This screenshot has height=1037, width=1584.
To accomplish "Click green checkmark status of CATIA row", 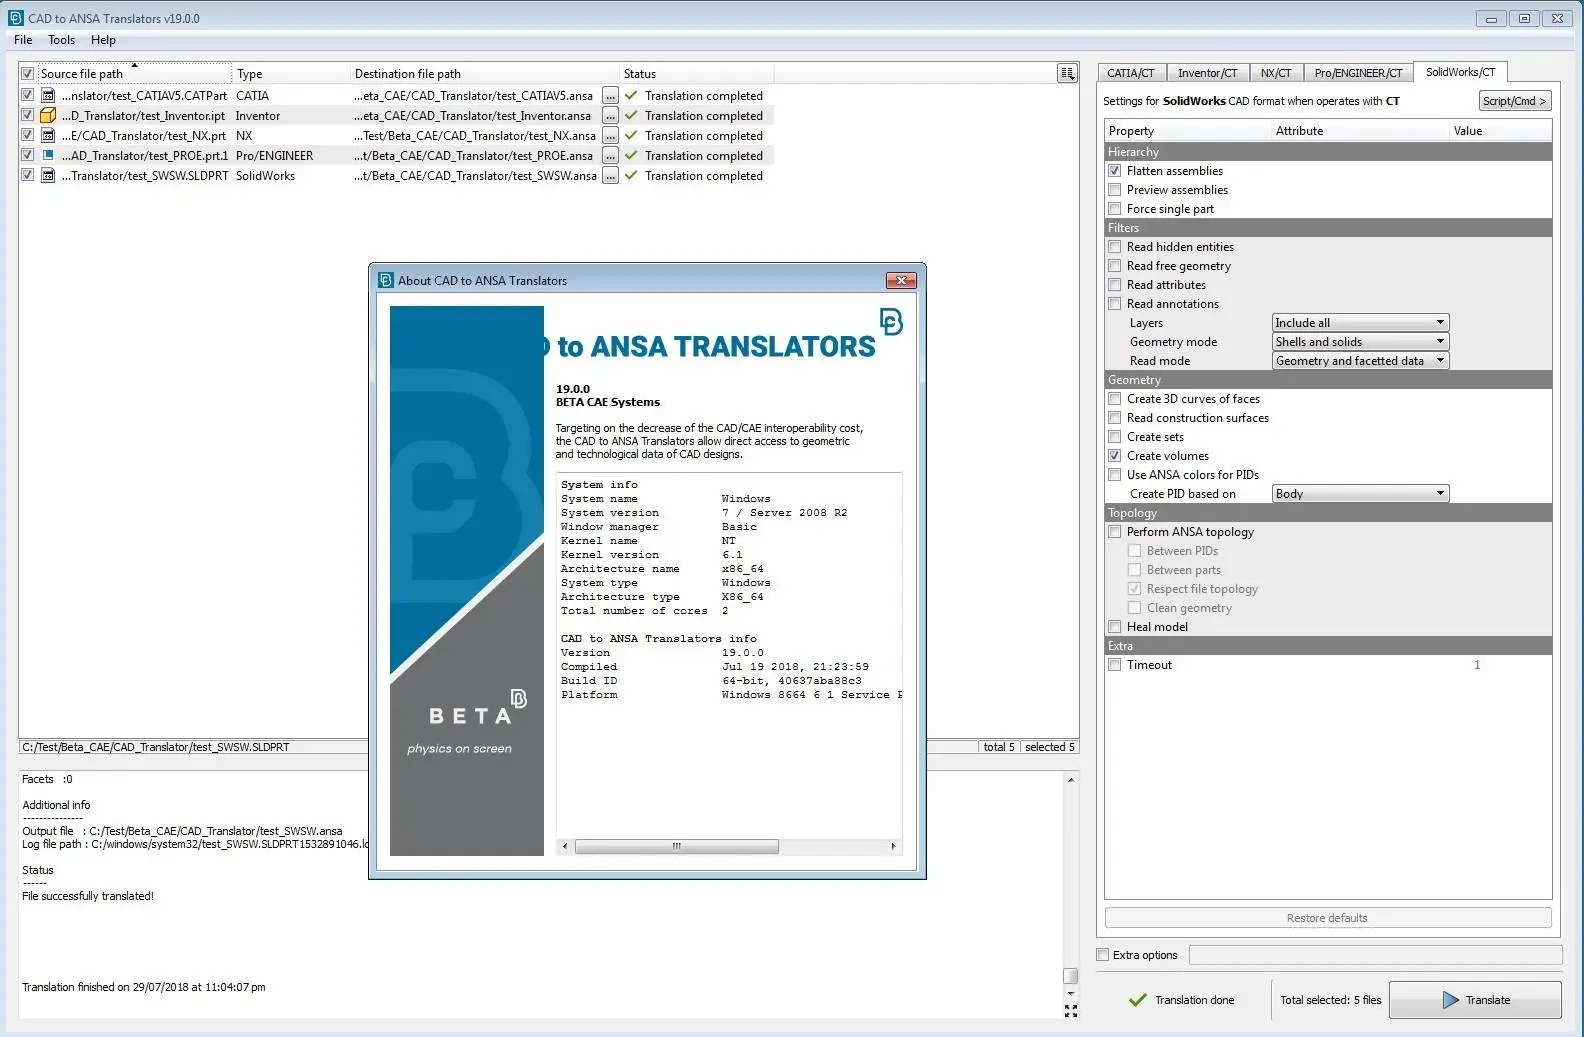I will [631, 96].
